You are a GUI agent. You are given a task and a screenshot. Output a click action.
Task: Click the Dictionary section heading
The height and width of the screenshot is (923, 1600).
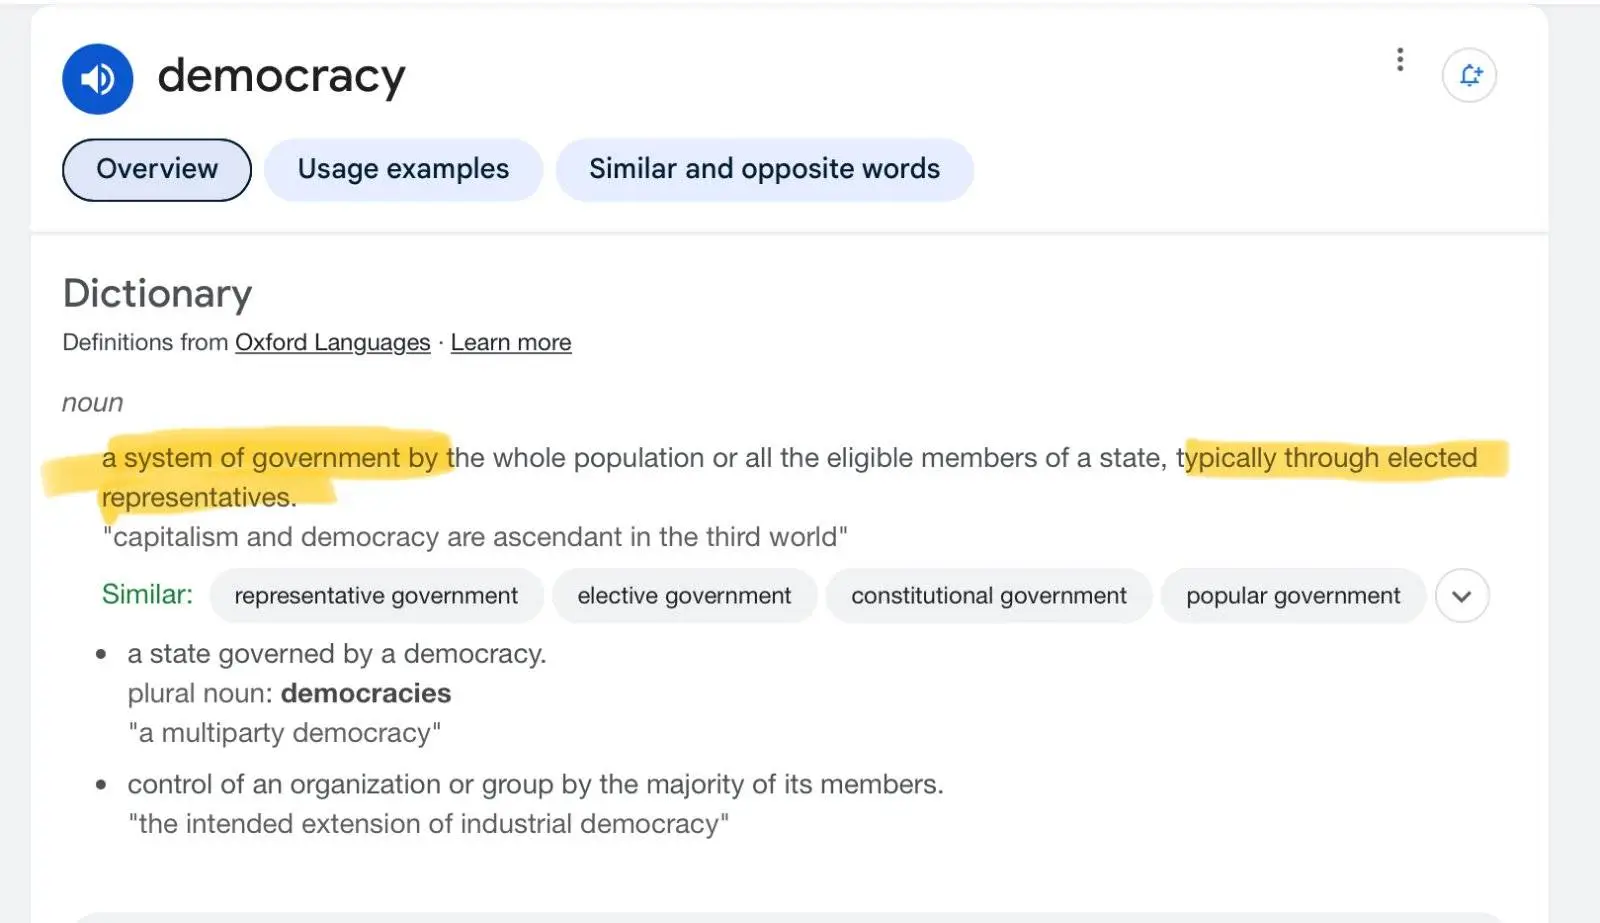coord(157,294)
